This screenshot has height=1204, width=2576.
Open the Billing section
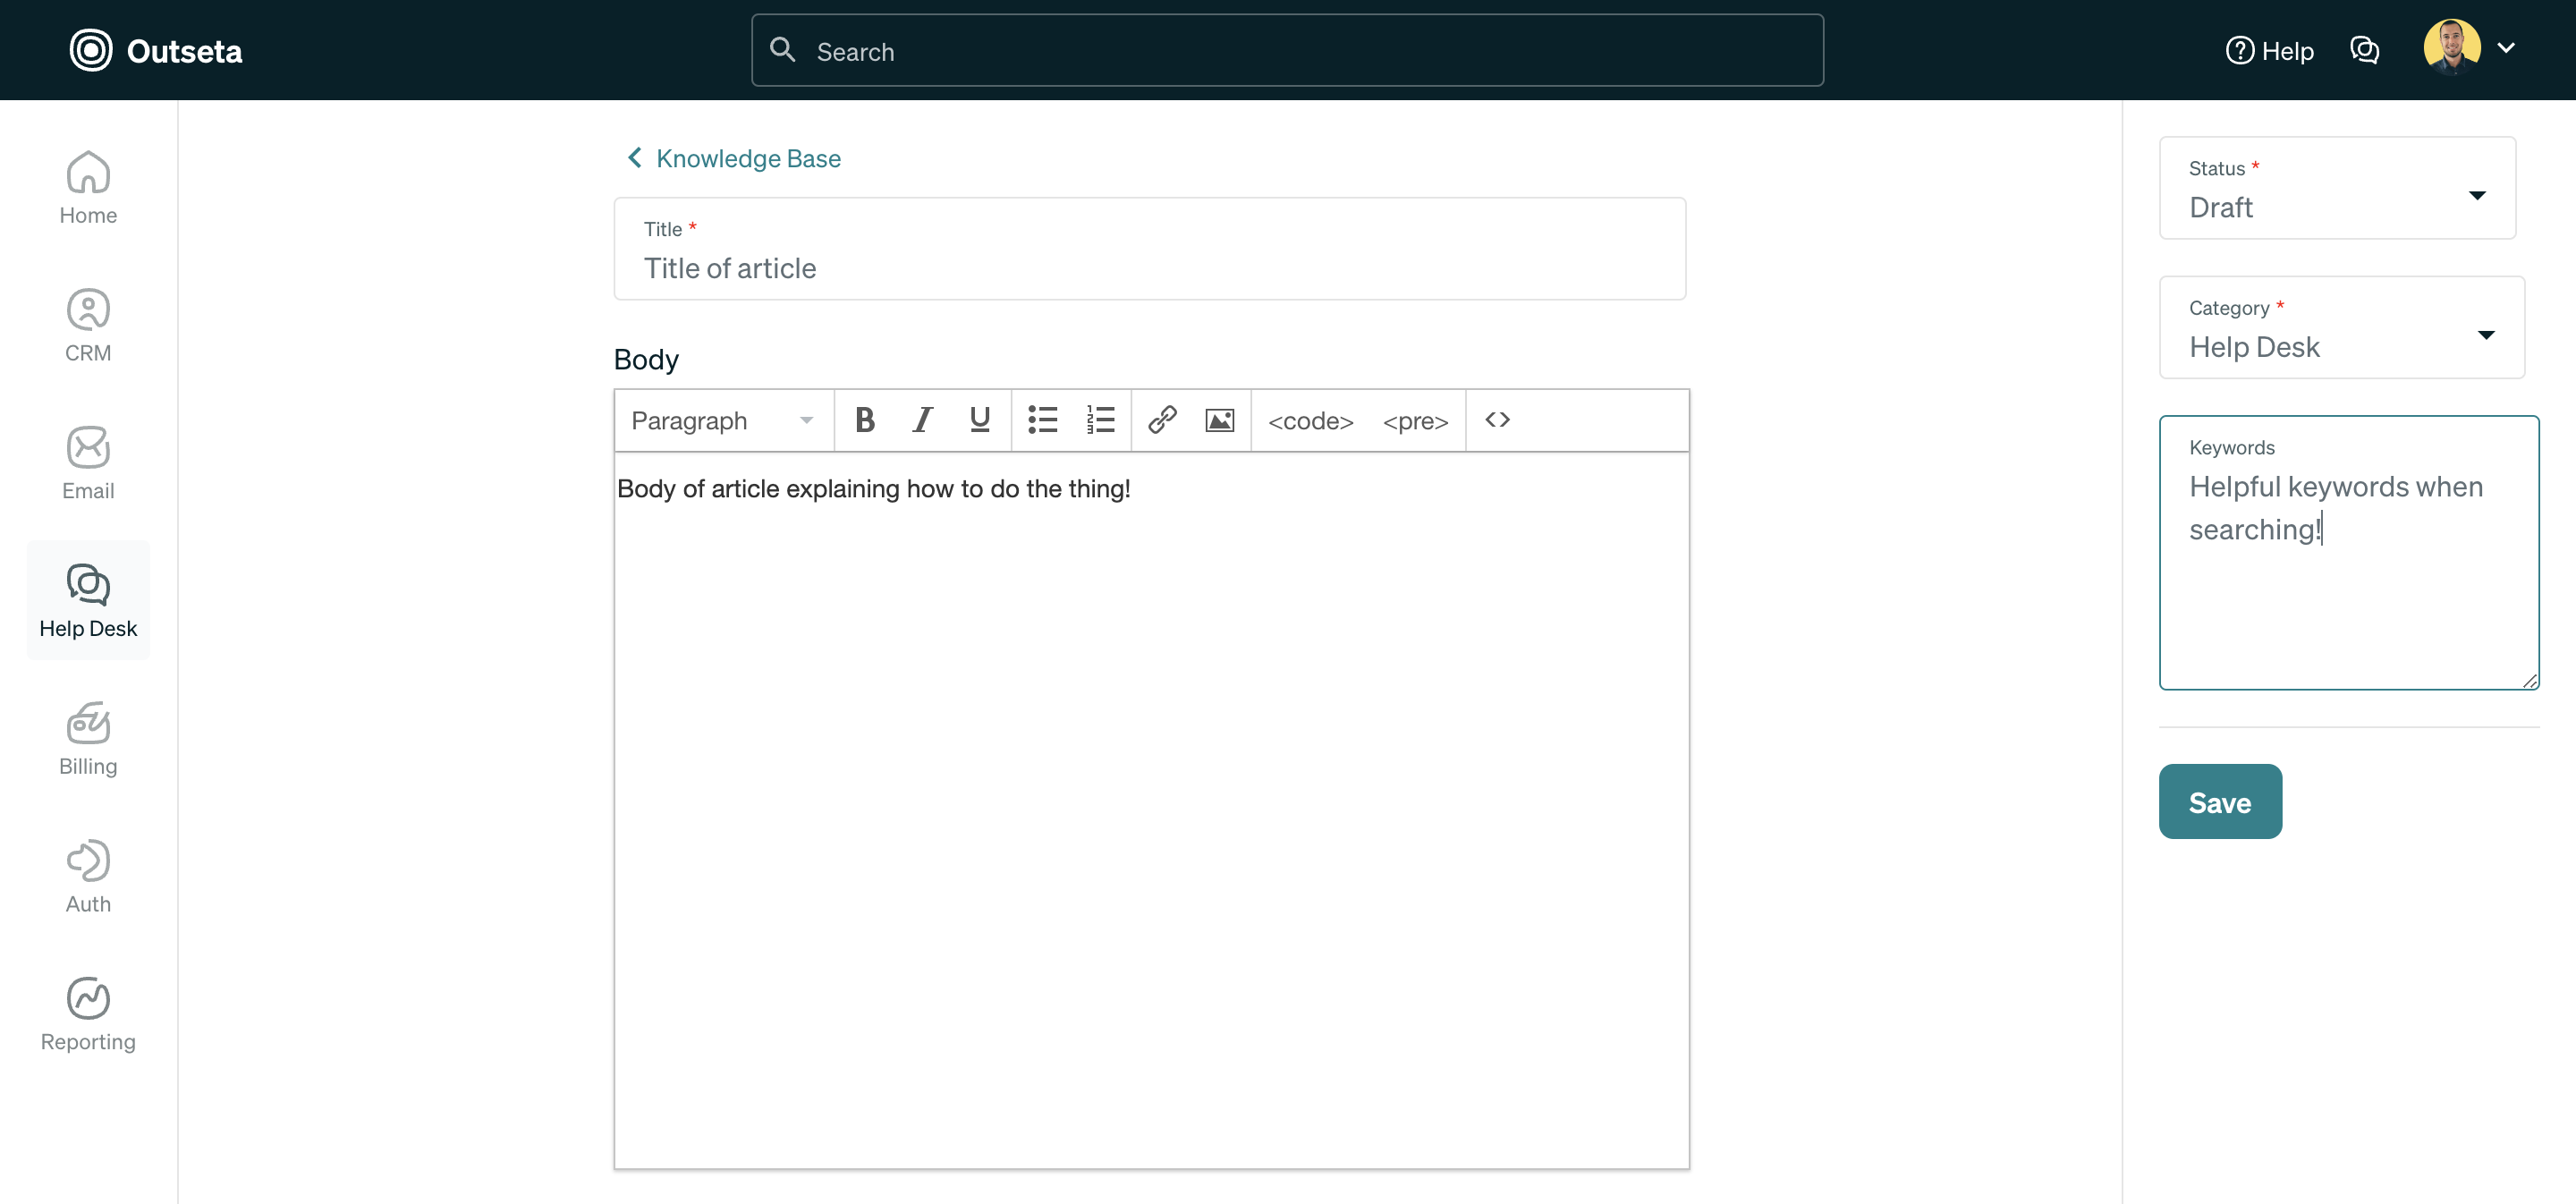(88, 738)
